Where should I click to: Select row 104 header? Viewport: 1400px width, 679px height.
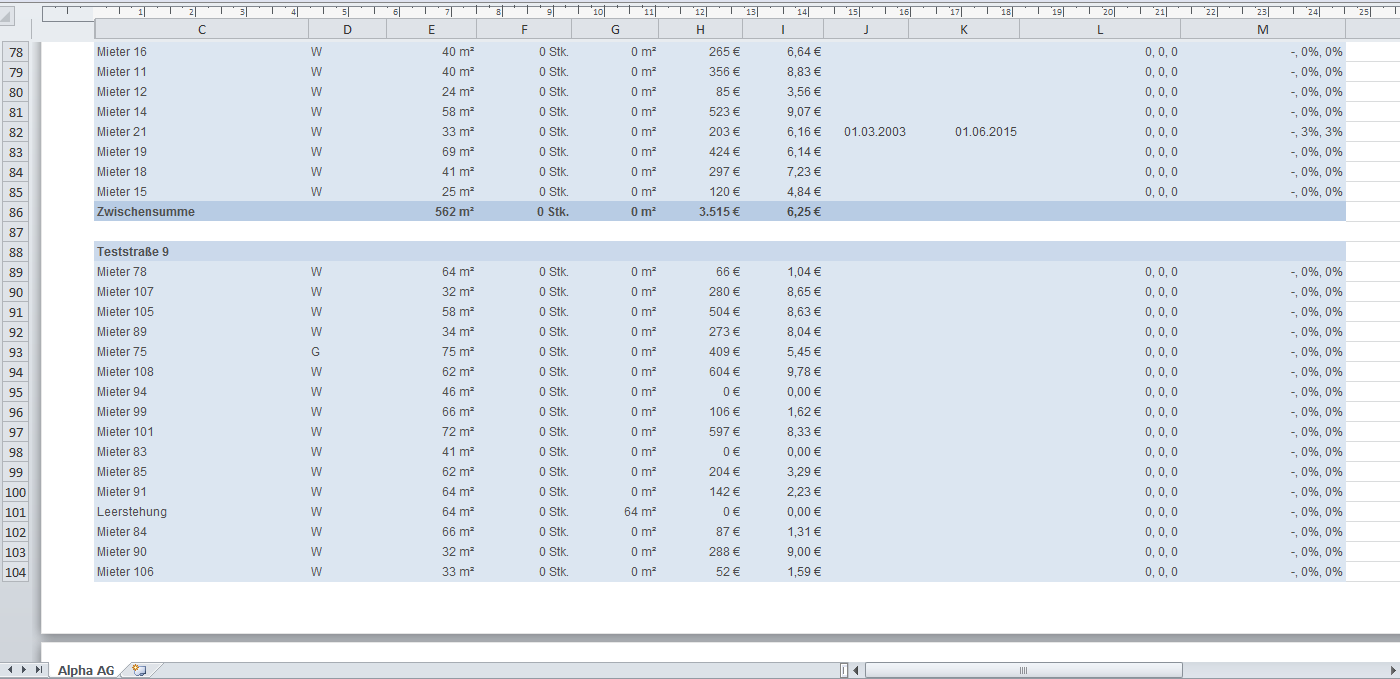[x=15, y=572]
